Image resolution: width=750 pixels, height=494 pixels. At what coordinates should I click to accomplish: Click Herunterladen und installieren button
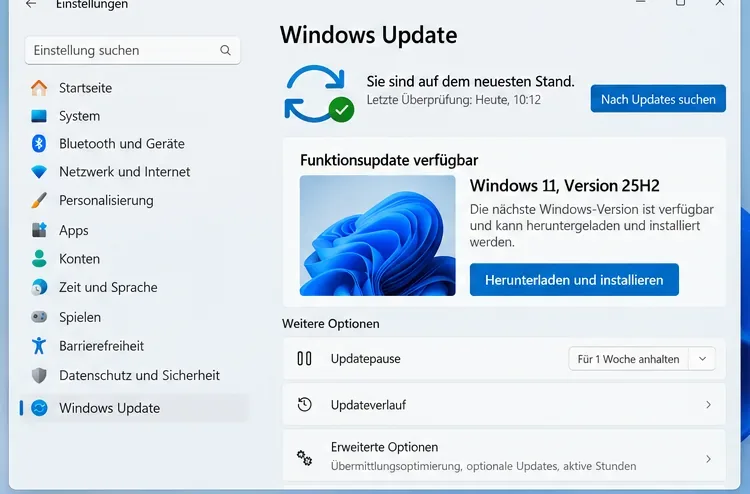click(574, 280)
